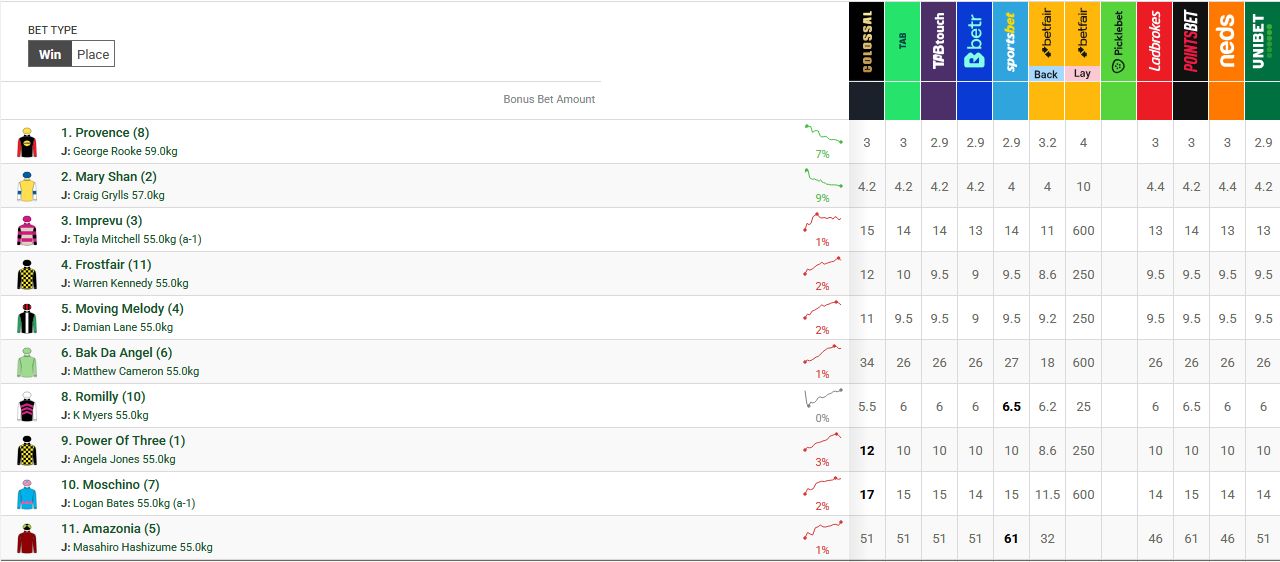The height and width of the screenshot is (562, 1280).
Task: Click Amazonia's dark red jockey silk icon
Action: tap(27, 538)
